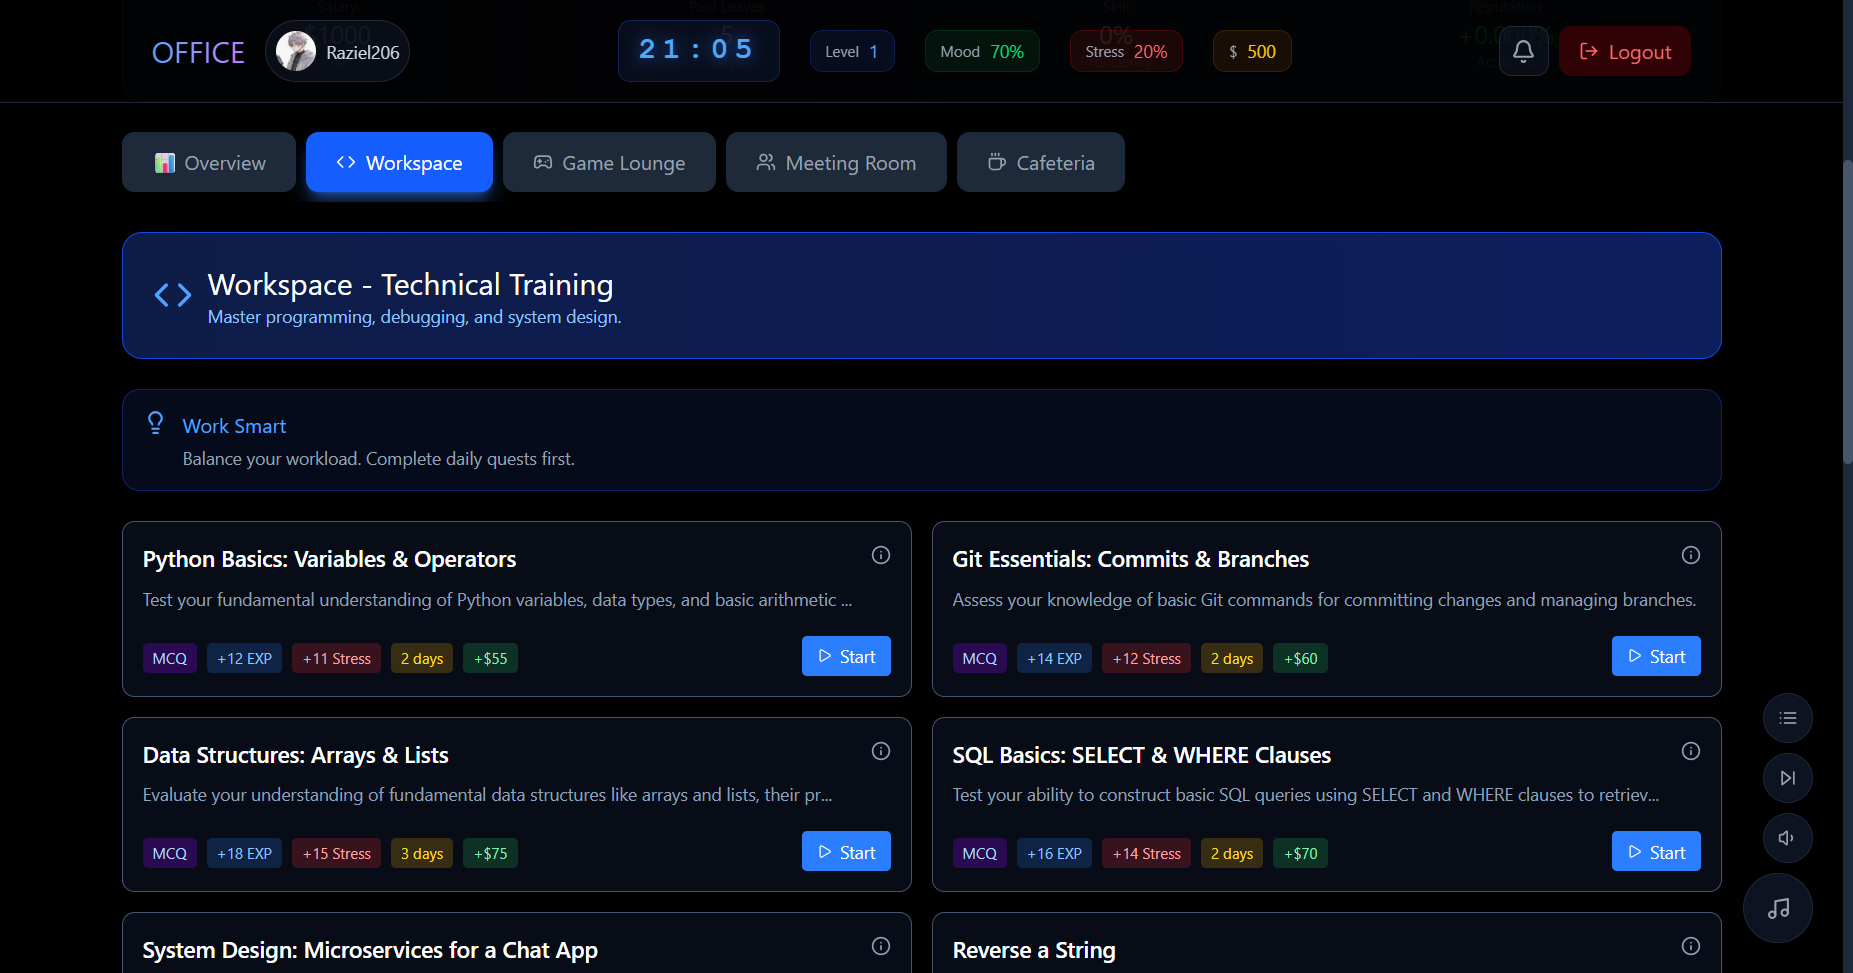Click the +12 Stress tag
Screen dimensions: 1853x973
pyautogui.click(x=1147, y=658)
